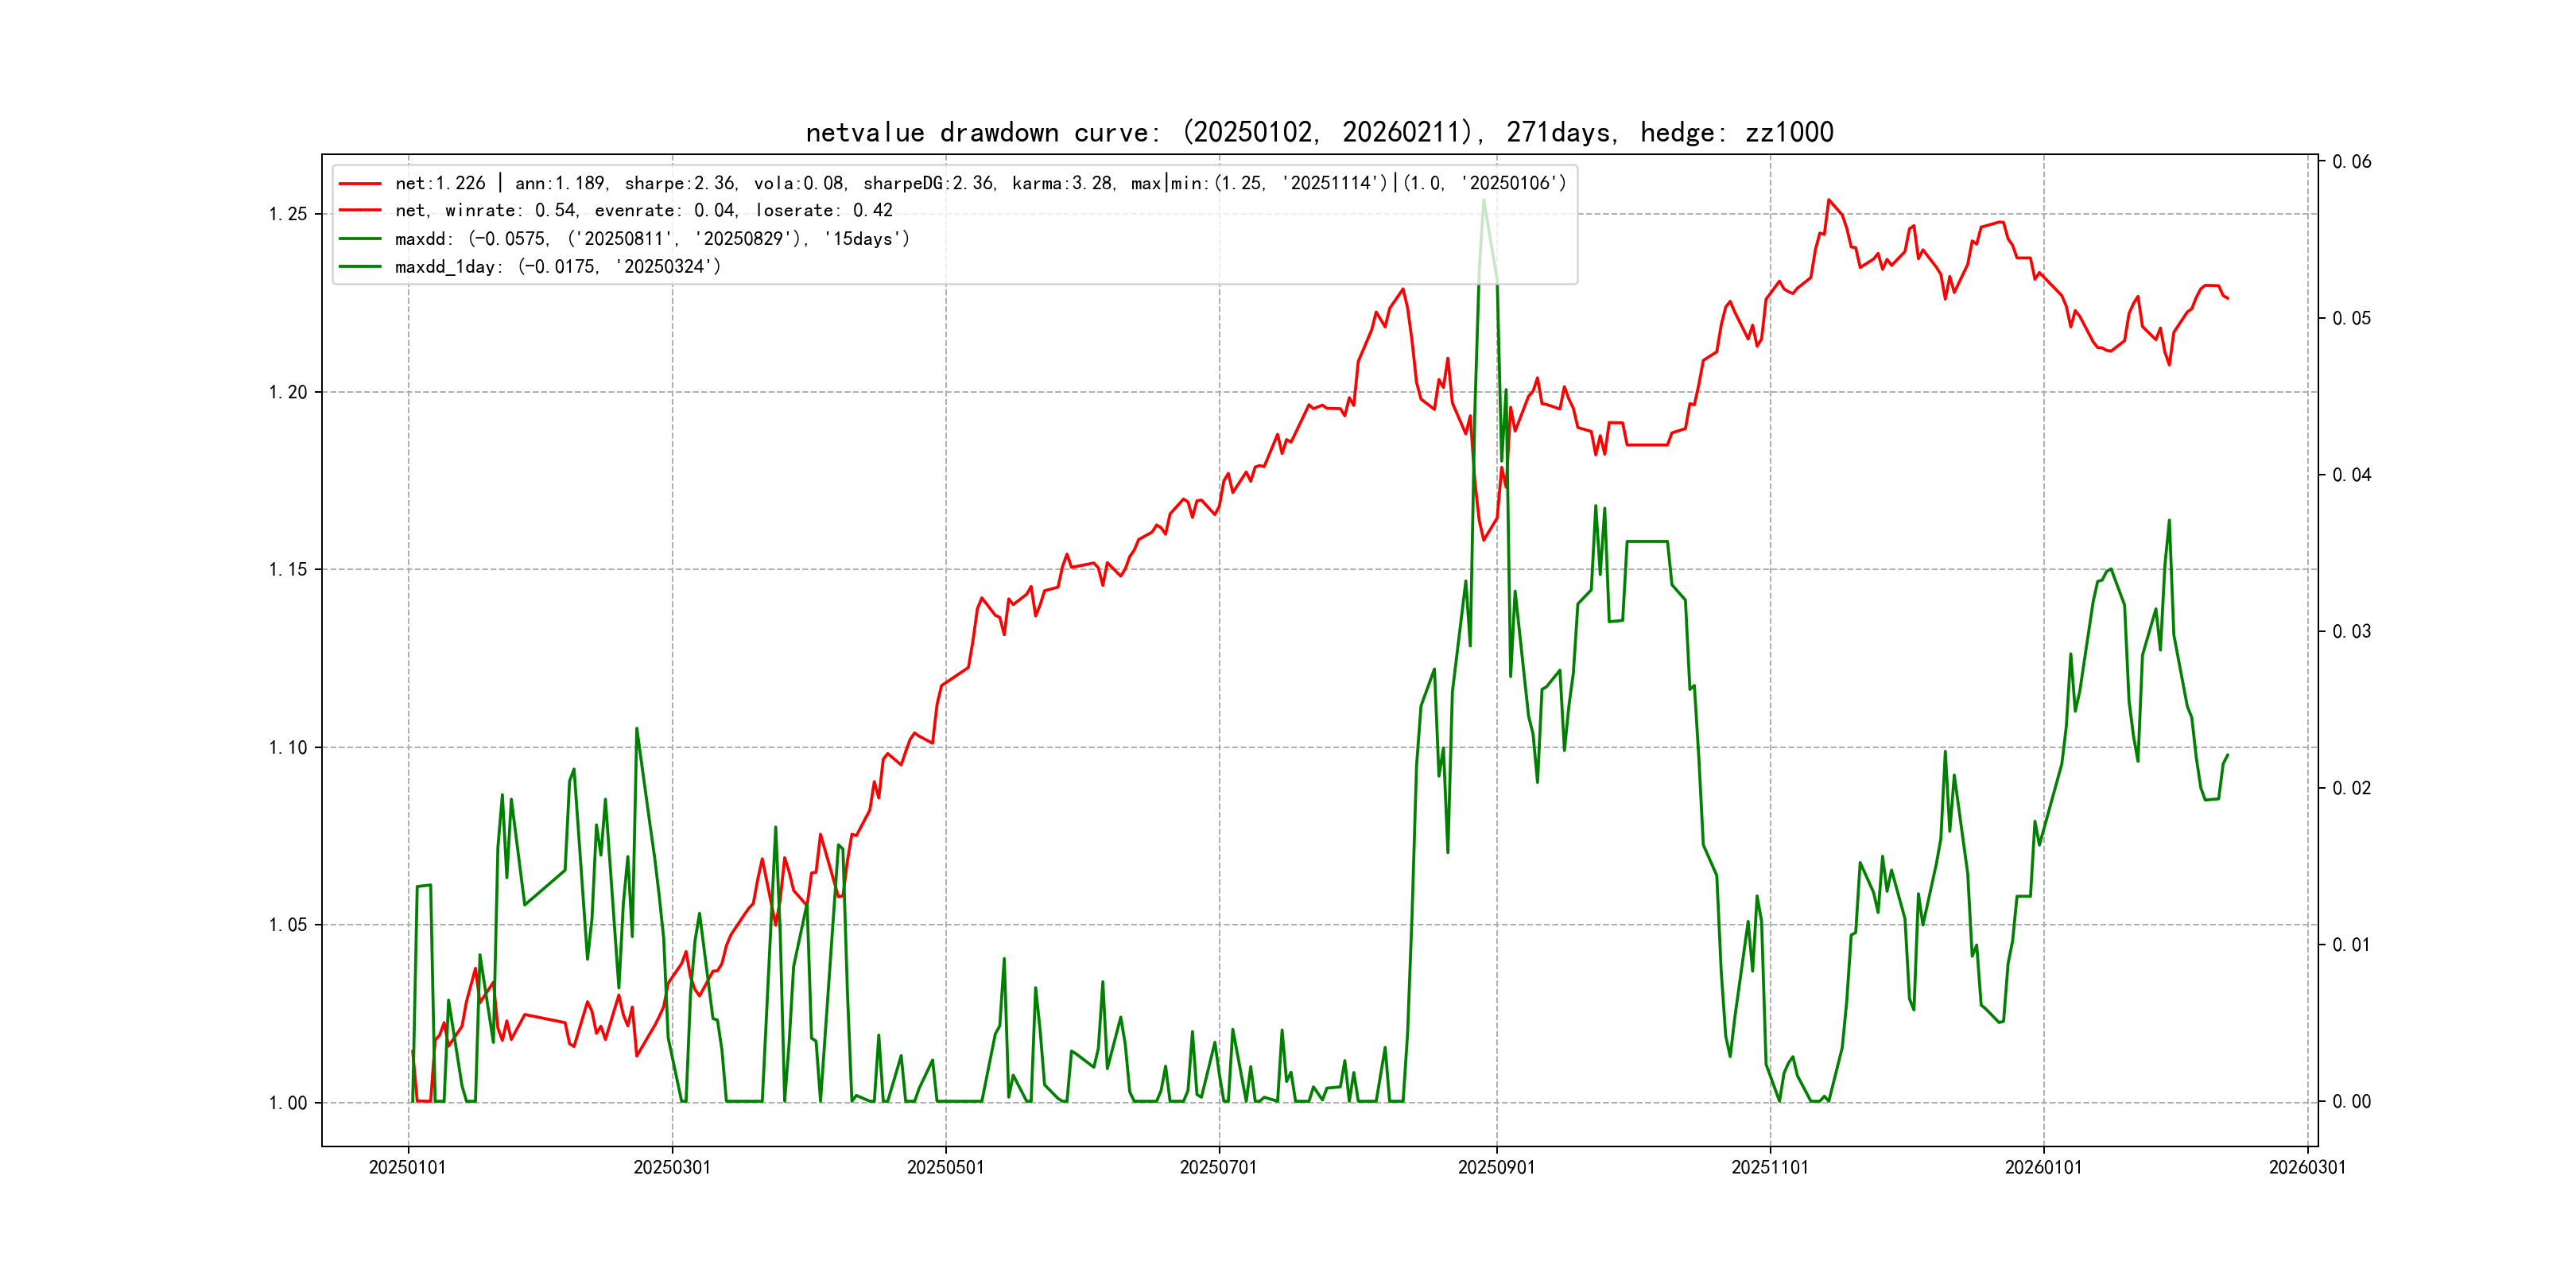The image size is (2576, 1288).
Task: Click x-axis label 20250501
Action: (945, 1167)
